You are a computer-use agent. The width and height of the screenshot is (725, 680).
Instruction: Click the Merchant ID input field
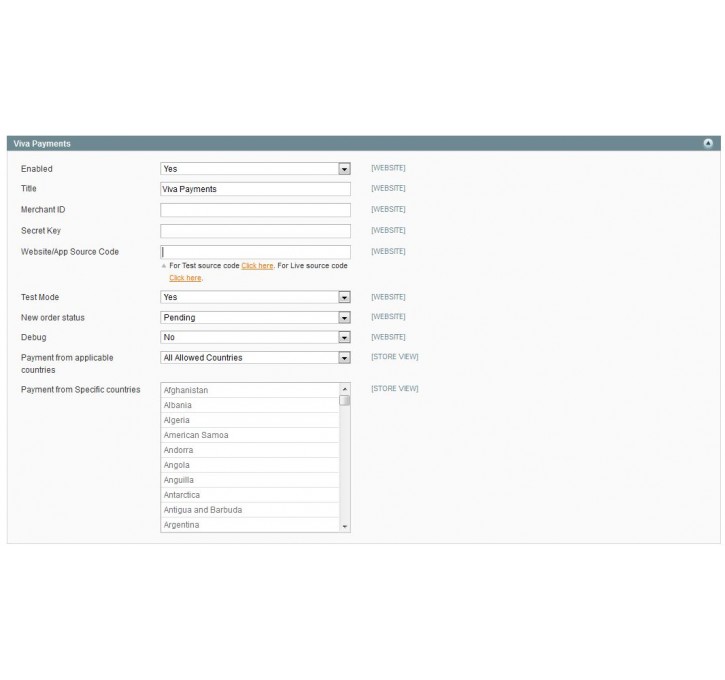(255, 210)
